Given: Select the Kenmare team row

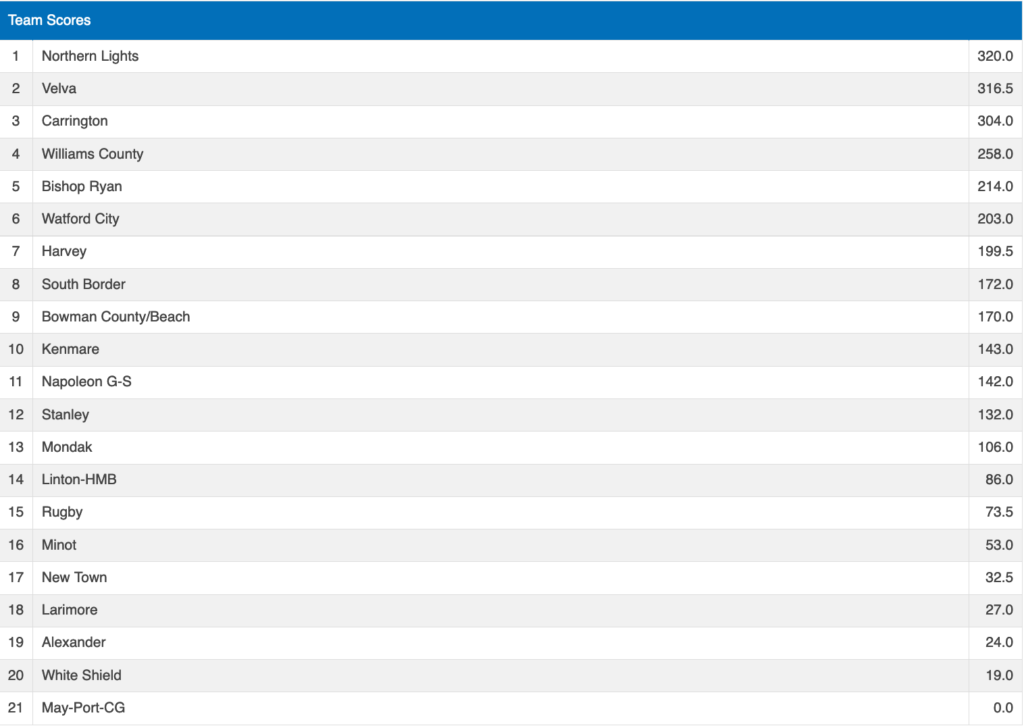Looking at the screenshot, I should click(71, 349).
